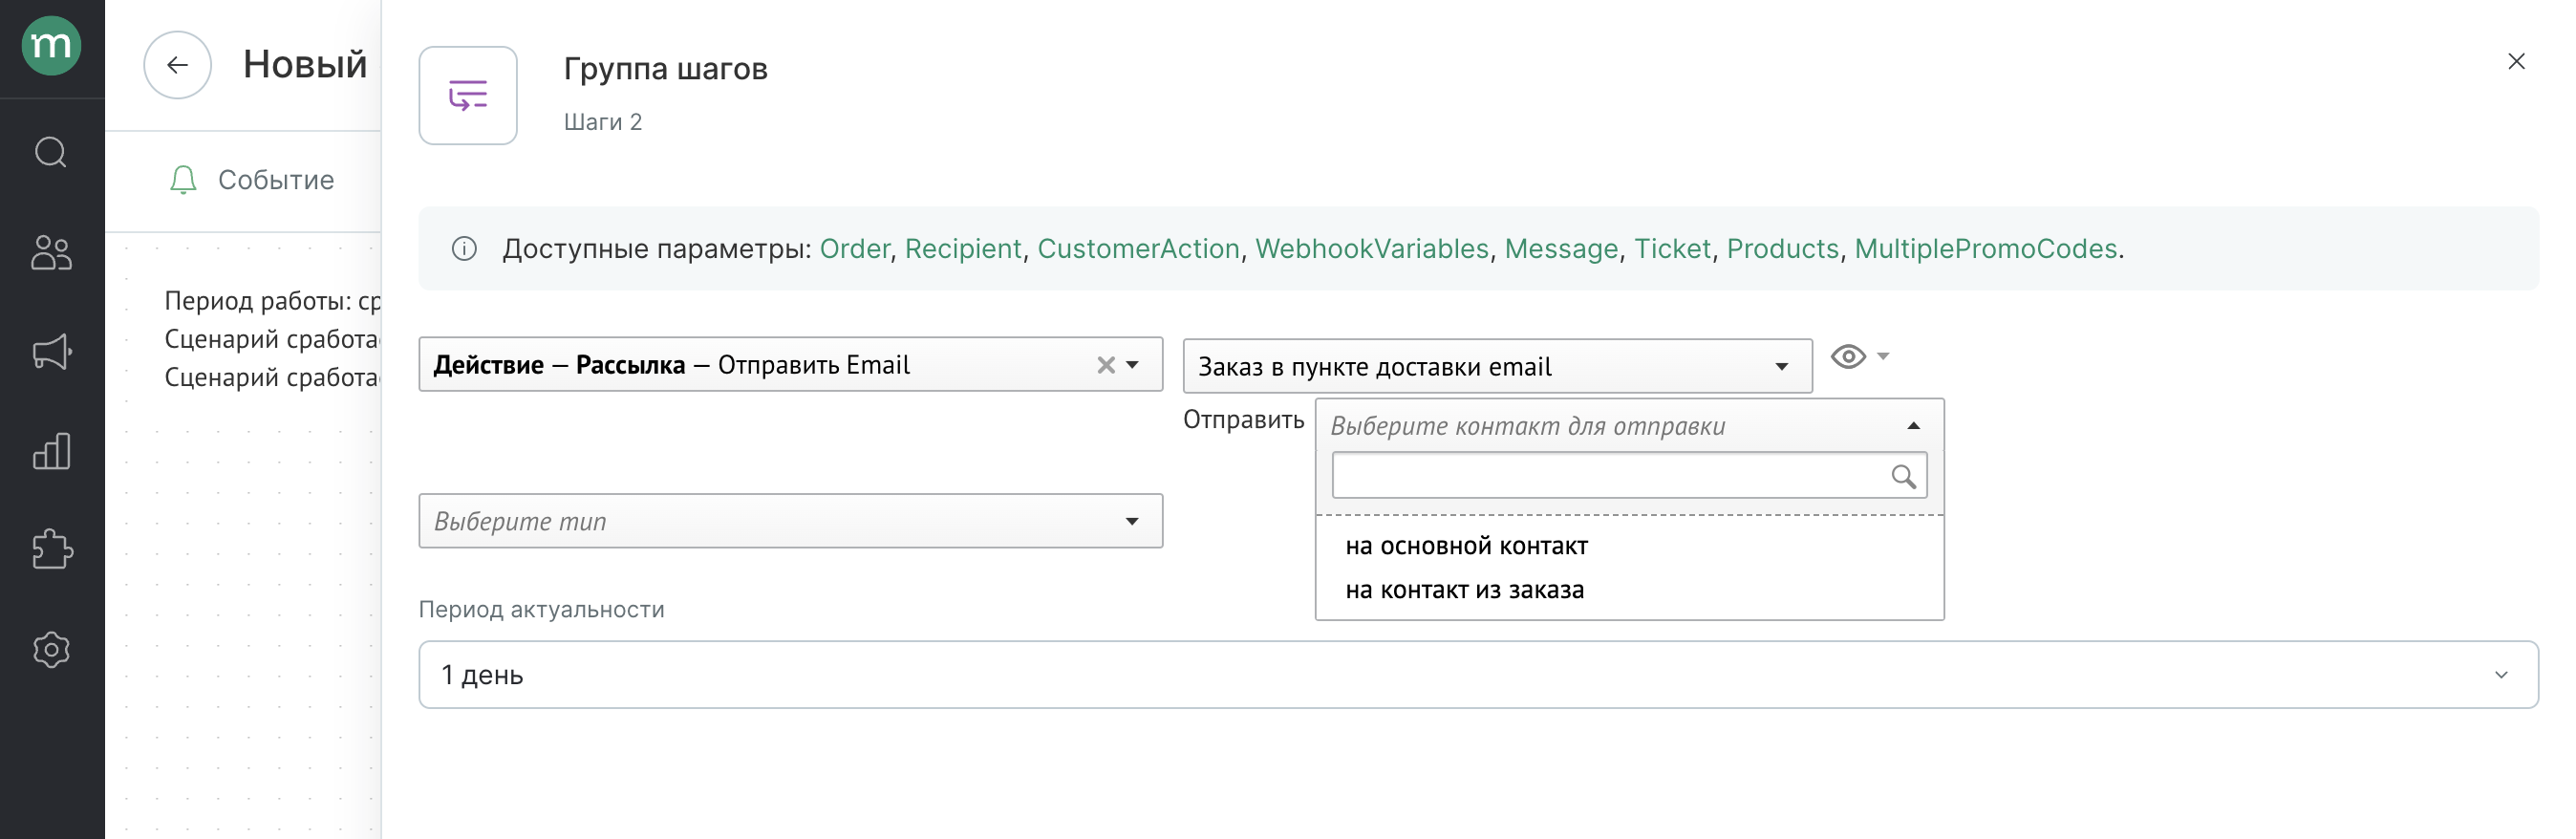2576x839 pixels.
Task: Click the magnifier in contact search box
Action: tap(1903, 477)
